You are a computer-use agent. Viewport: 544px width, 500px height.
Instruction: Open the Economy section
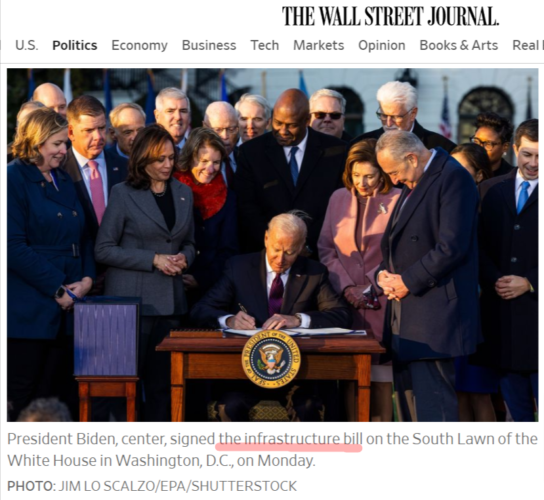139,45
